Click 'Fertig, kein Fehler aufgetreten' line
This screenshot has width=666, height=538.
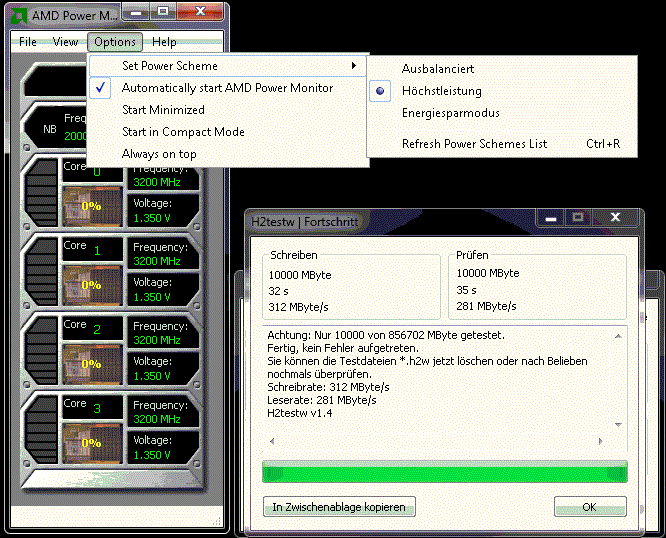[343, 348]
